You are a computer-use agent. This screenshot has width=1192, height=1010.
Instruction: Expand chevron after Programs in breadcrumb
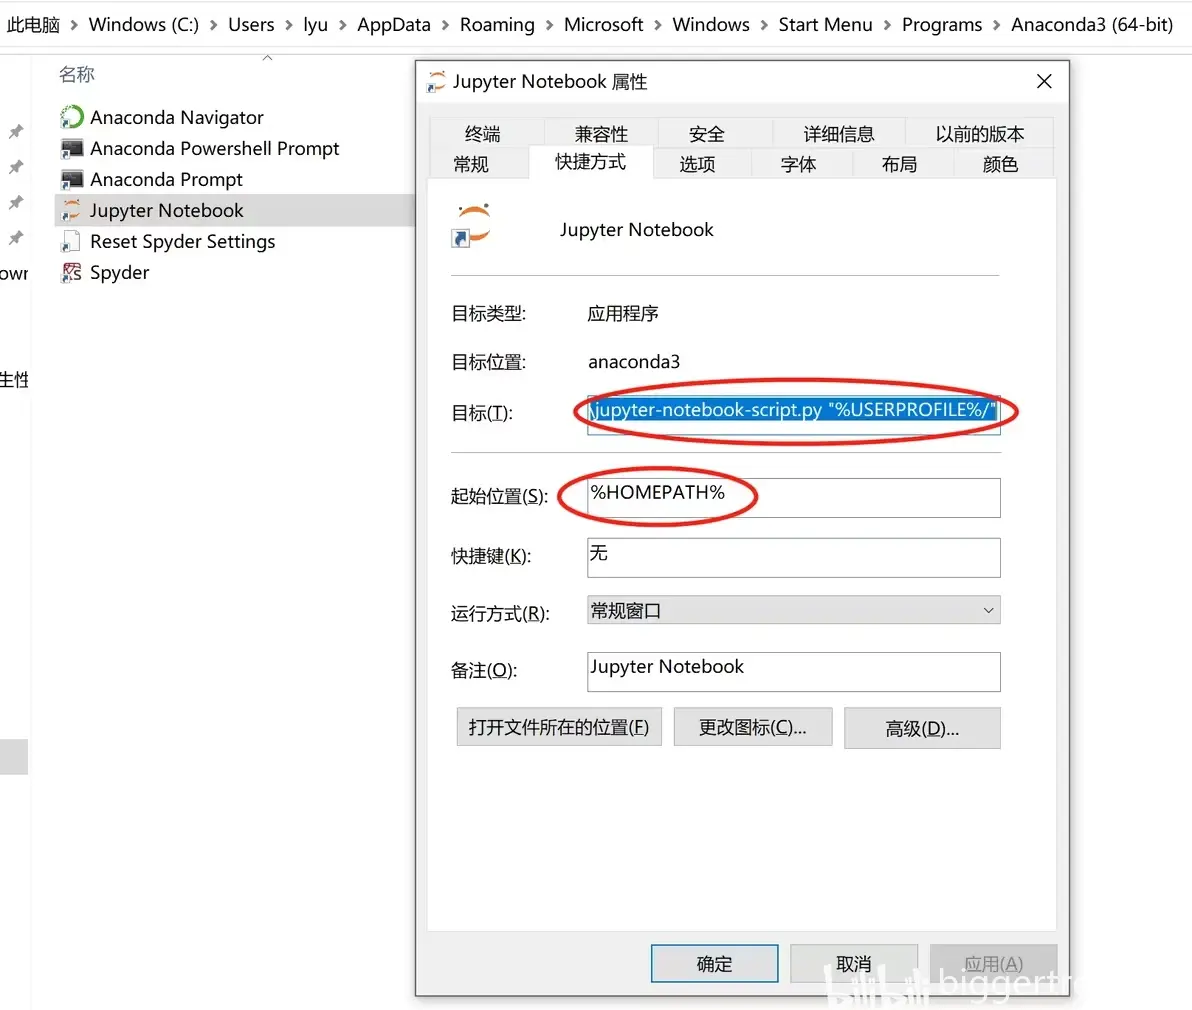pos(997,25)
